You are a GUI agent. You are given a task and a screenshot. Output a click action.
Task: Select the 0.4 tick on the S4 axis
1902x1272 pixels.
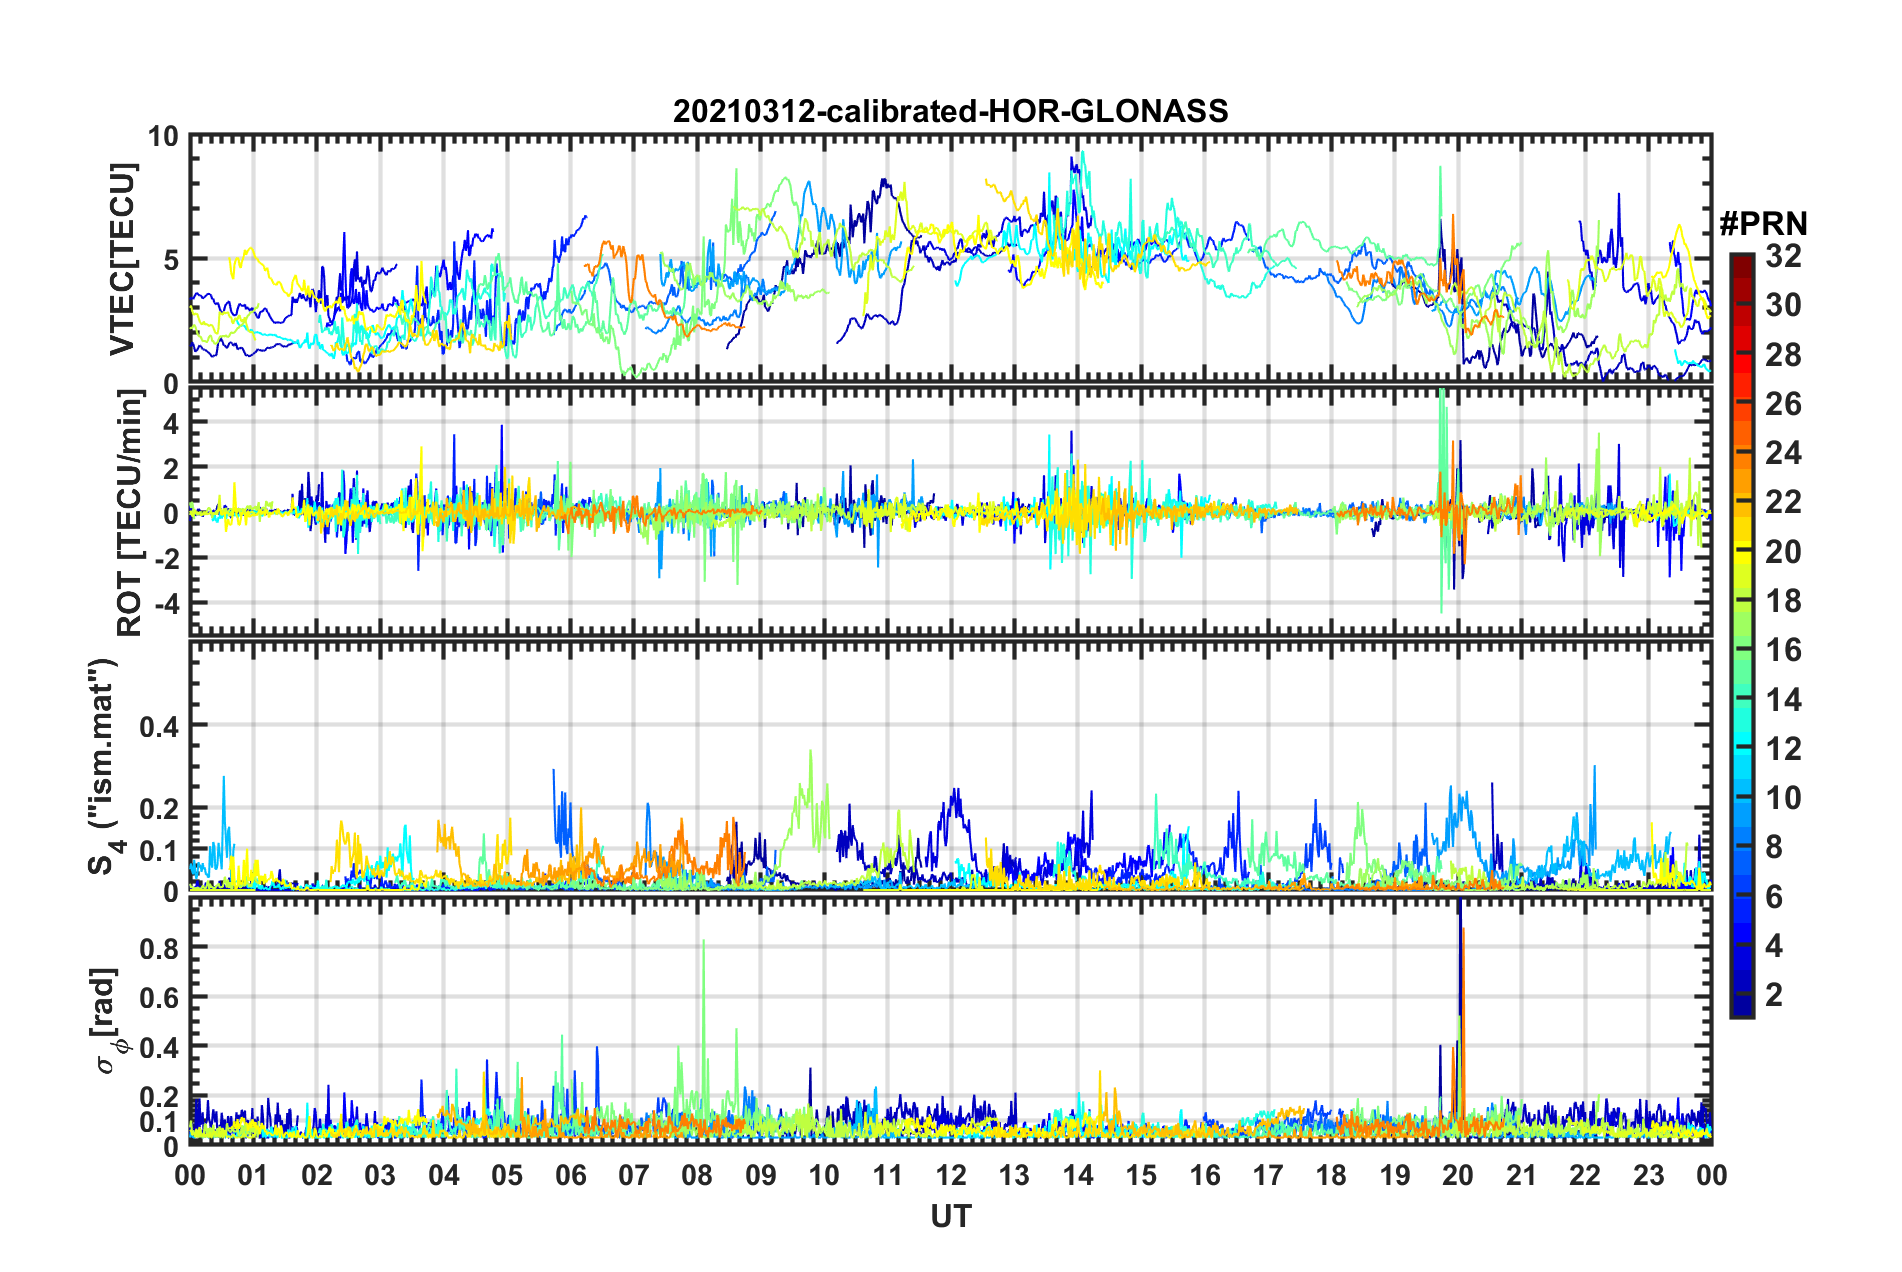click(159, 726)
